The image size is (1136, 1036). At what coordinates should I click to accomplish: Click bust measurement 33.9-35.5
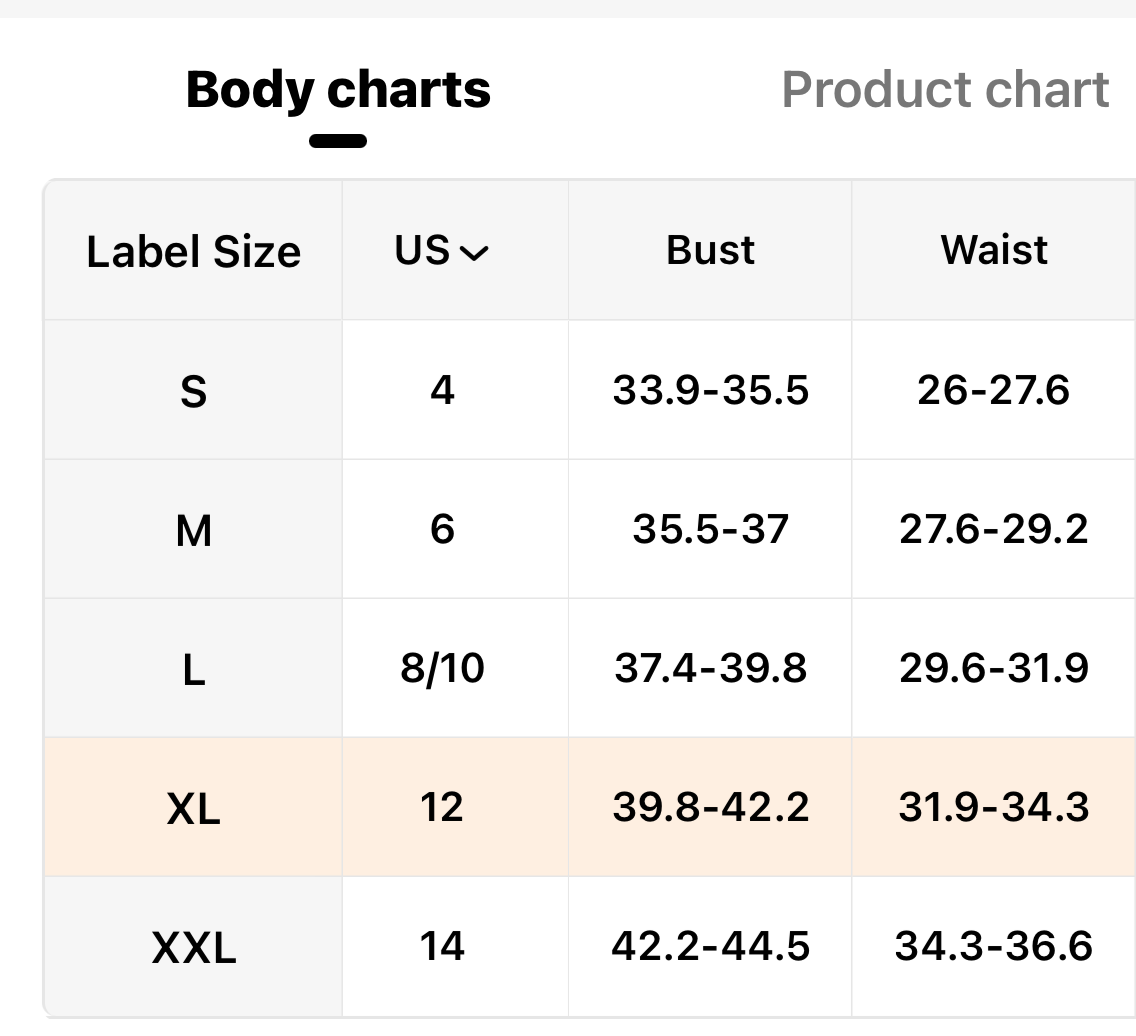pyautogui.click(x=710, y=390)
